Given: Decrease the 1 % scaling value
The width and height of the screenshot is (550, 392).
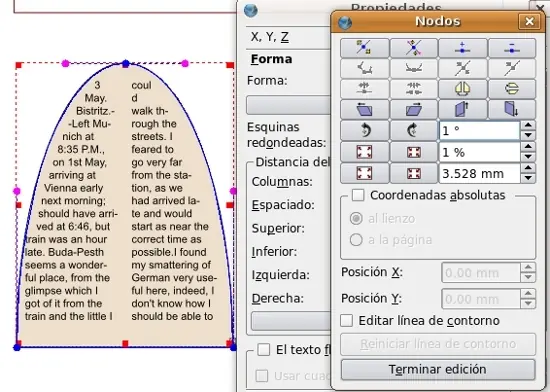Looking at the screenshot, I should [x=528, y=157].
